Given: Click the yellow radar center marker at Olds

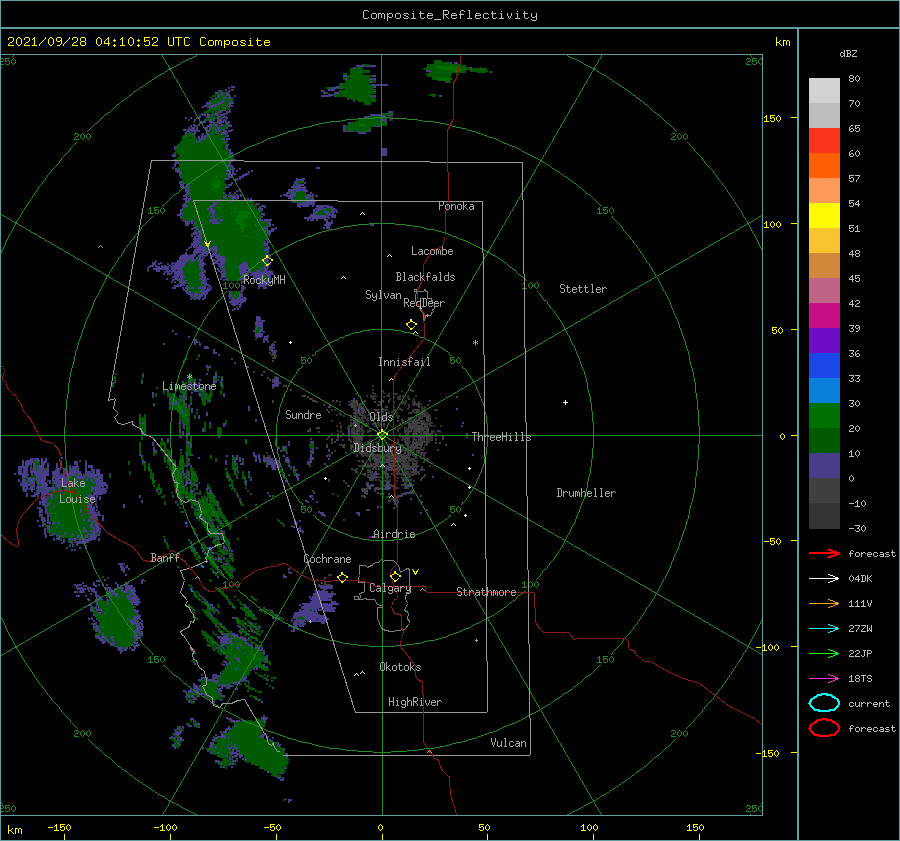Looking at the screenshot, I should (x=382, y=435).
